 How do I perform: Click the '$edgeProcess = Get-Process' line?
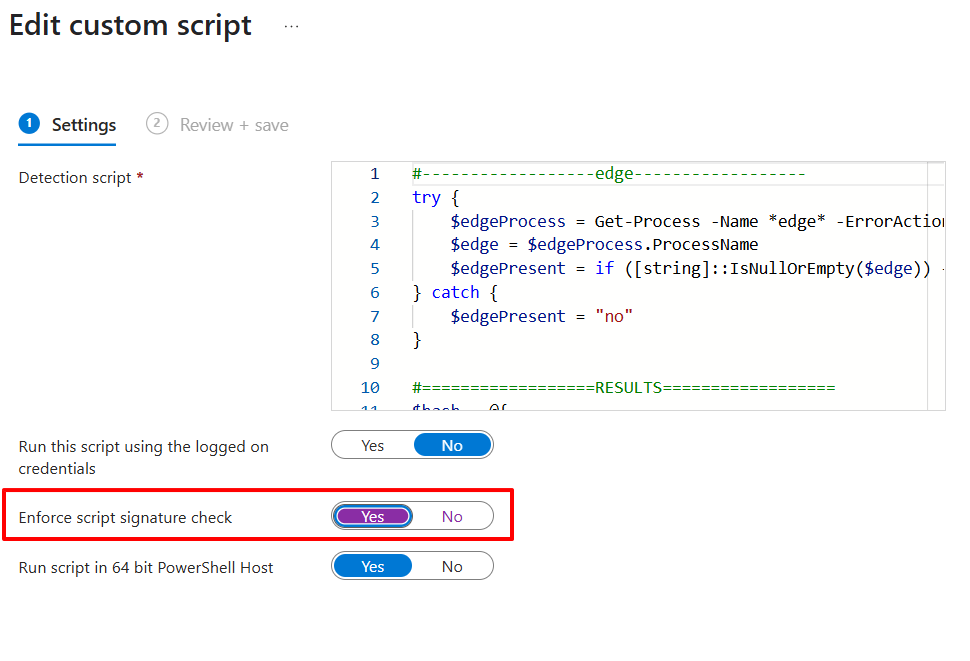[x=697, y=221]
